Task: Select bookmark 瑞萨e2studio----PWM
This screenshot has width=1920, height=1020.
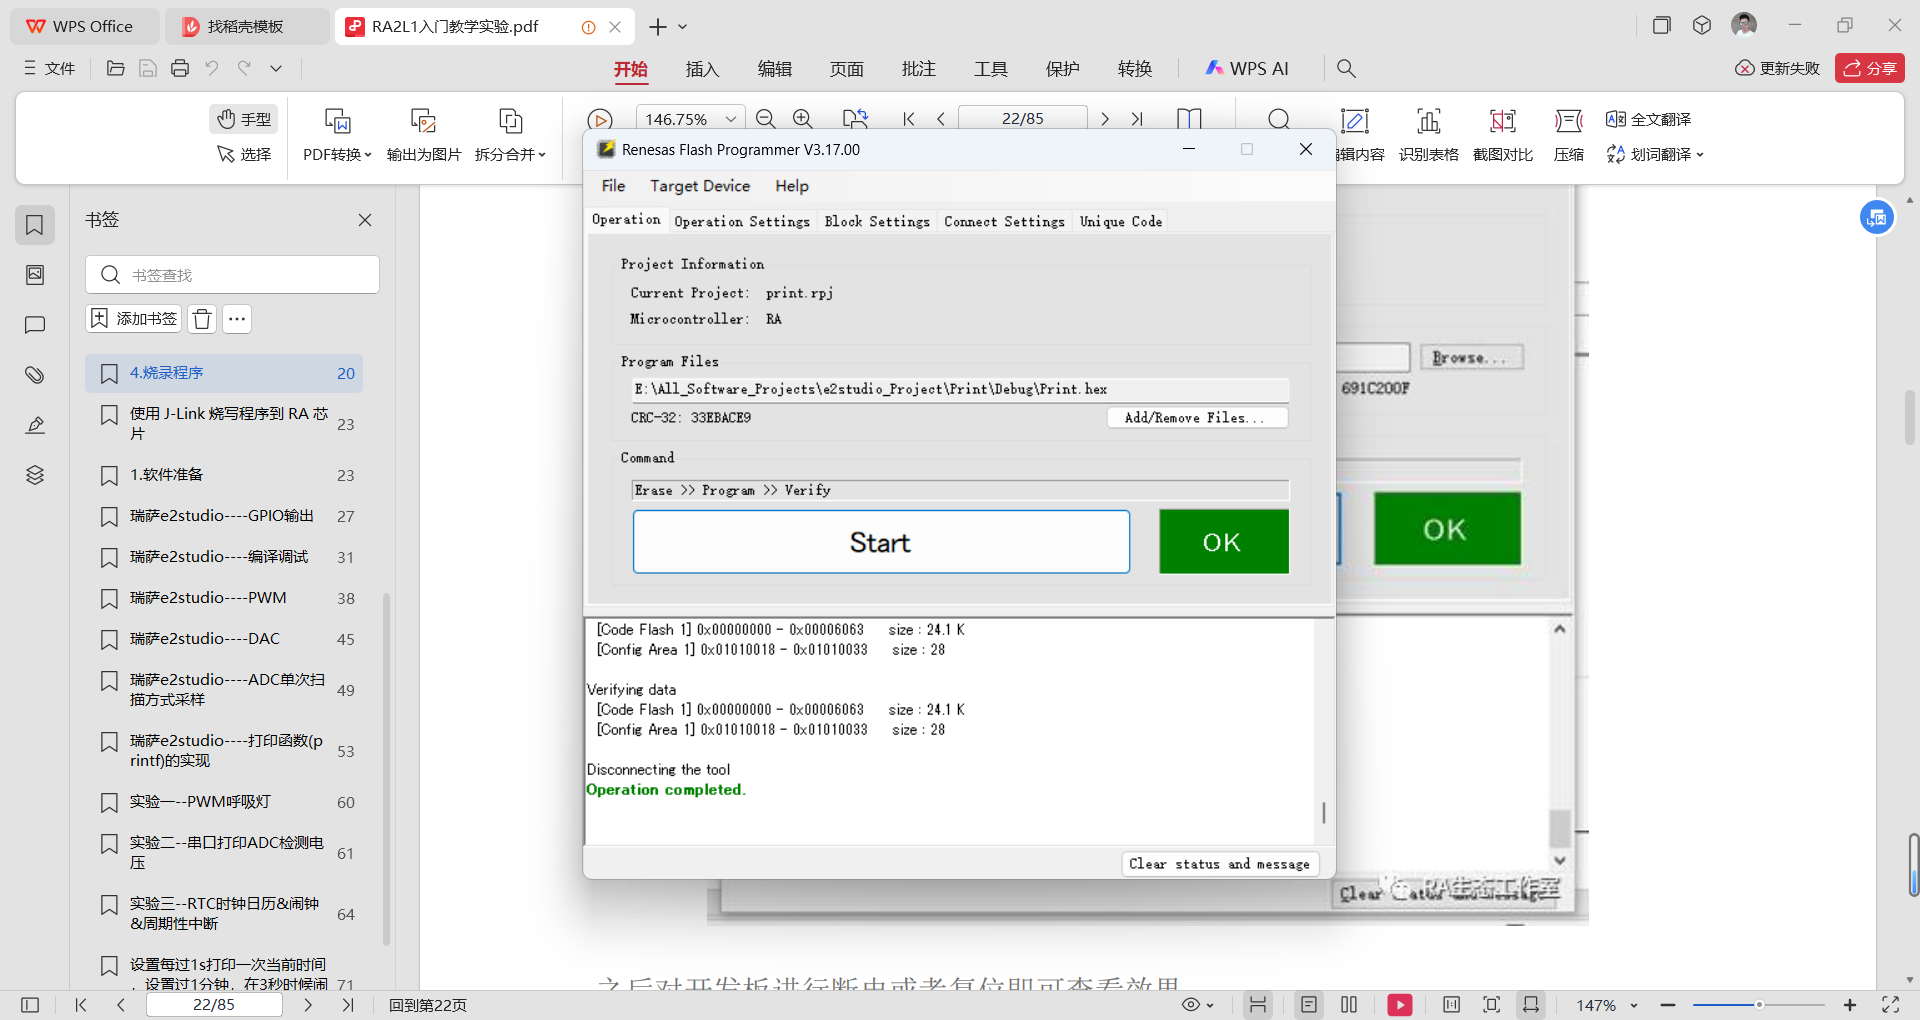Action: 224,598
